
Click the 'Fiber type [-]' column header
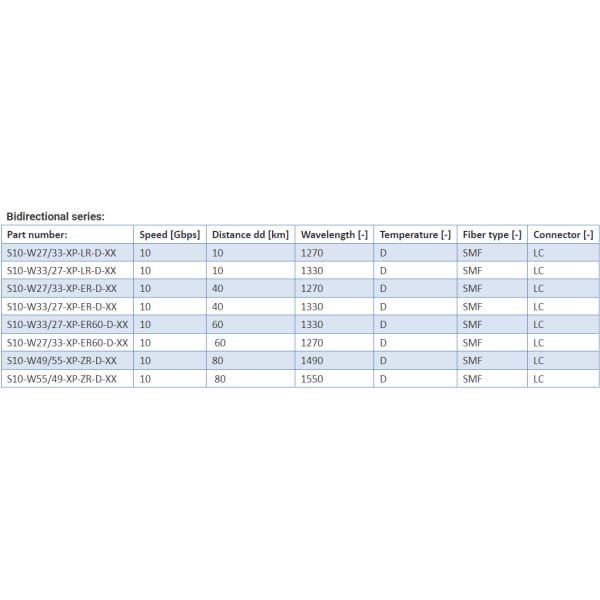click(x=492, y=235)
